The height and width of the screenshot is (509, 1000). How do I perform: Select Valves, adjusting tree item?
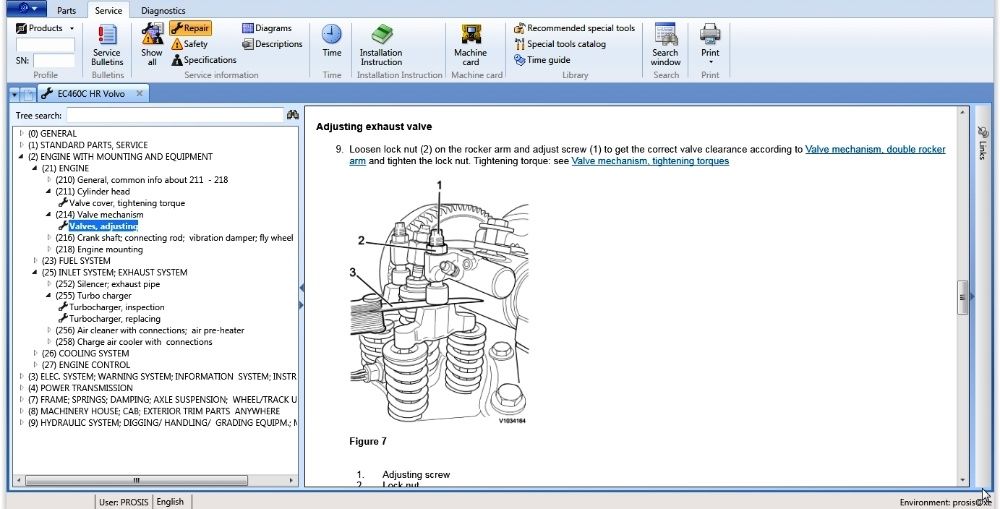[x=103, y=226]
